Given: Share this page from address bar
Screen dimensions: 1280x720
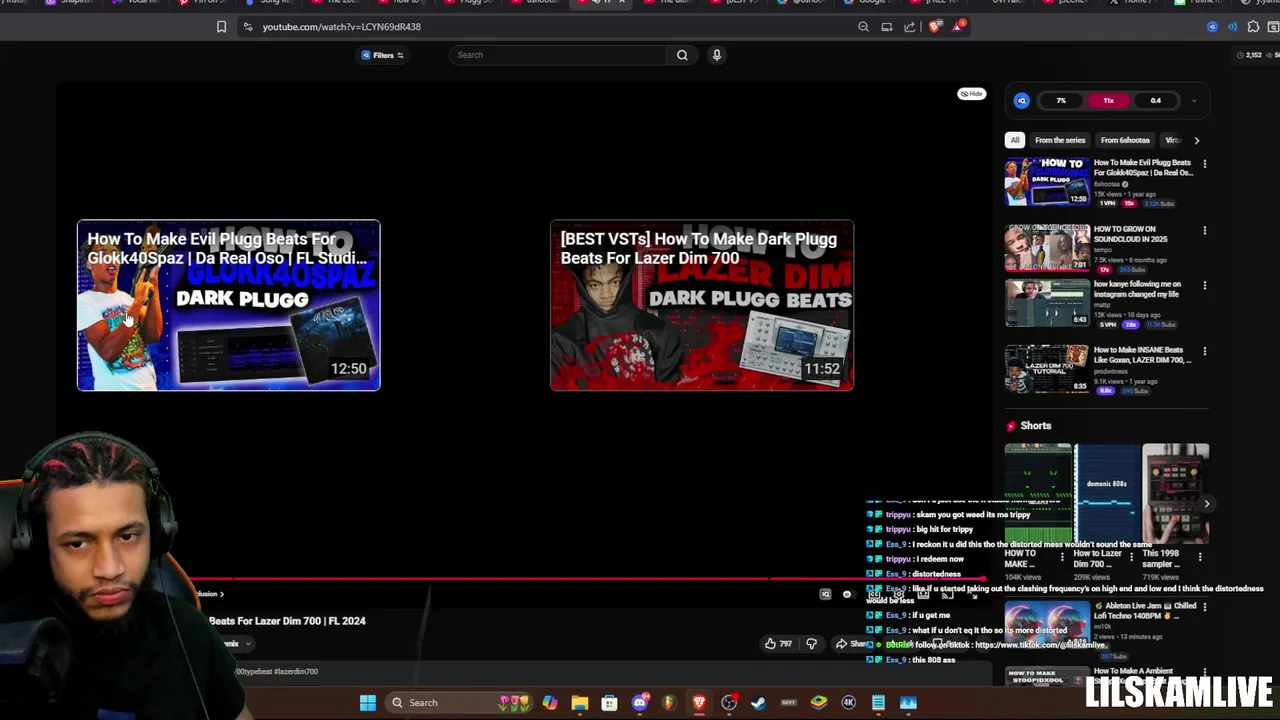Looking at the screenshot, I should pos(909,27).
